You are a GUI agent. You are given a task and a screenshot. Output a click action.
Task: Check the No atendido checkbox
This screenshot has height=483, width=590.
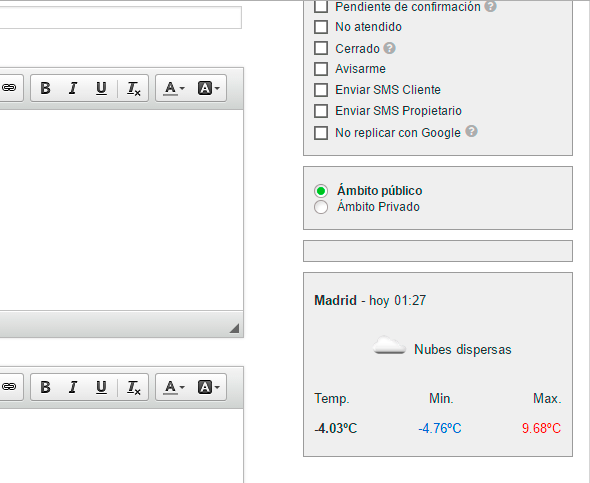tap(321, 27)
